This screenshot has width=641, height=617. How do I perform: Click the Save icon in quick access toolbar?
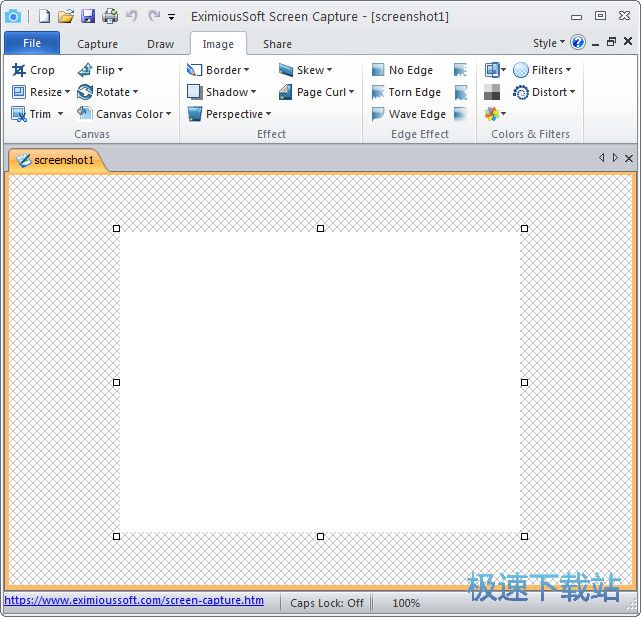point(88,16)
